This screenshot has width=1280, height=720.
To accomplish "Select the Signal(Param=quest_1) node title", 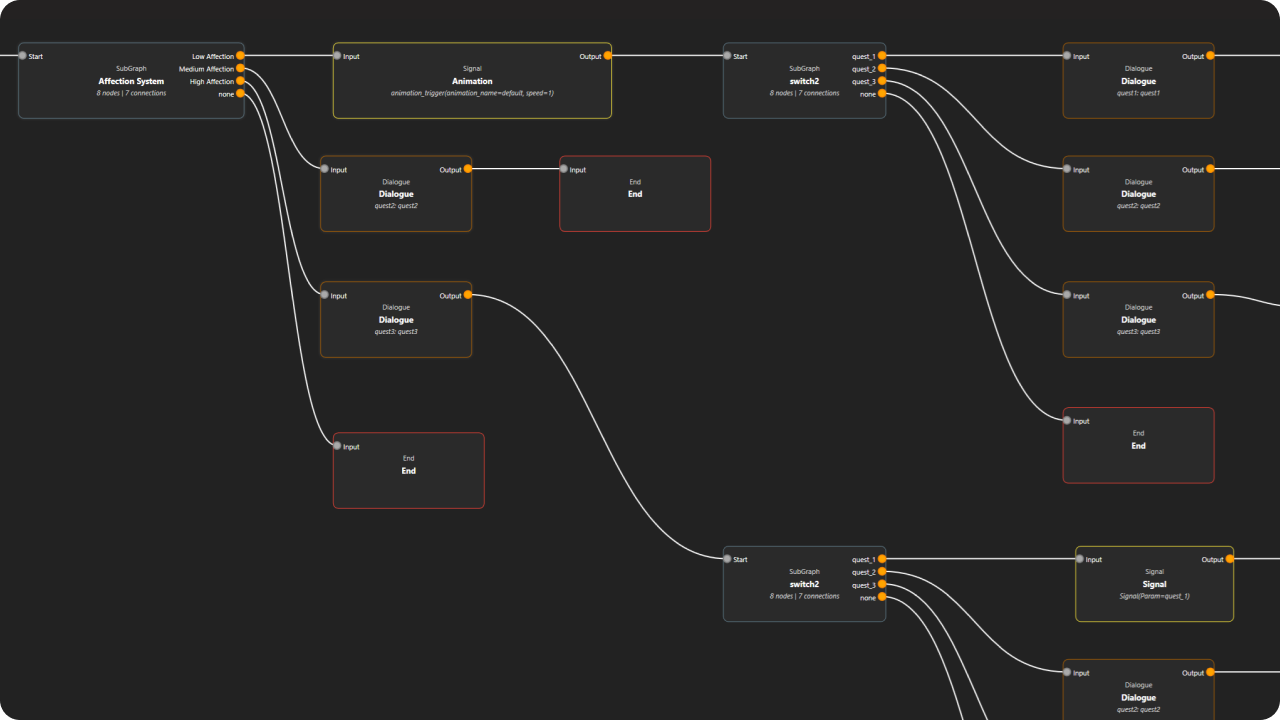I will point(1154,584).
